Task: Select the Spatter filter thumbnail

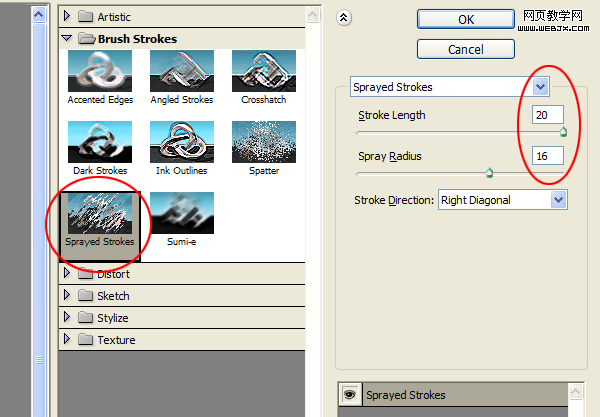Action: click(x=264, y=142)
